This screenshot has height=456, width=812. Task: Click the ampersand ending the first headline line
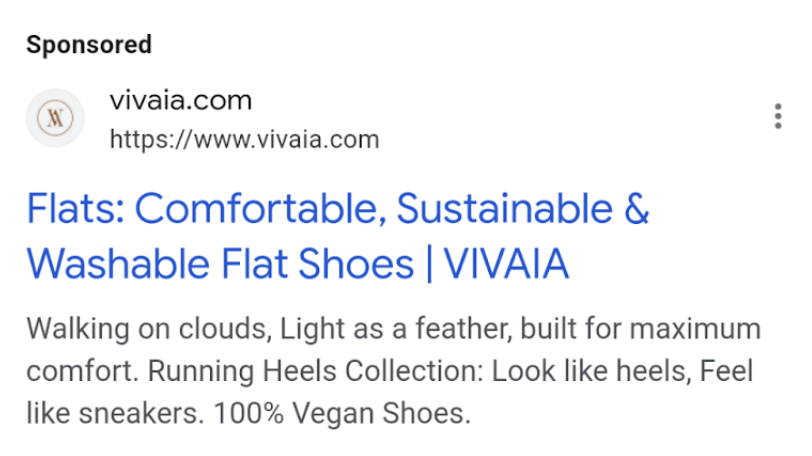coord(637,210)
